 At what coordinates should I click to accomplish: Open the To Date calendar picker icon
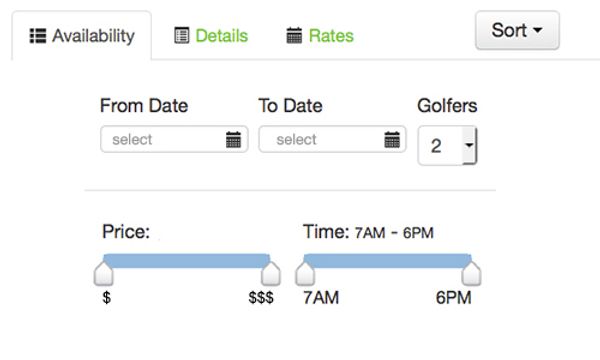click(392, 139)
